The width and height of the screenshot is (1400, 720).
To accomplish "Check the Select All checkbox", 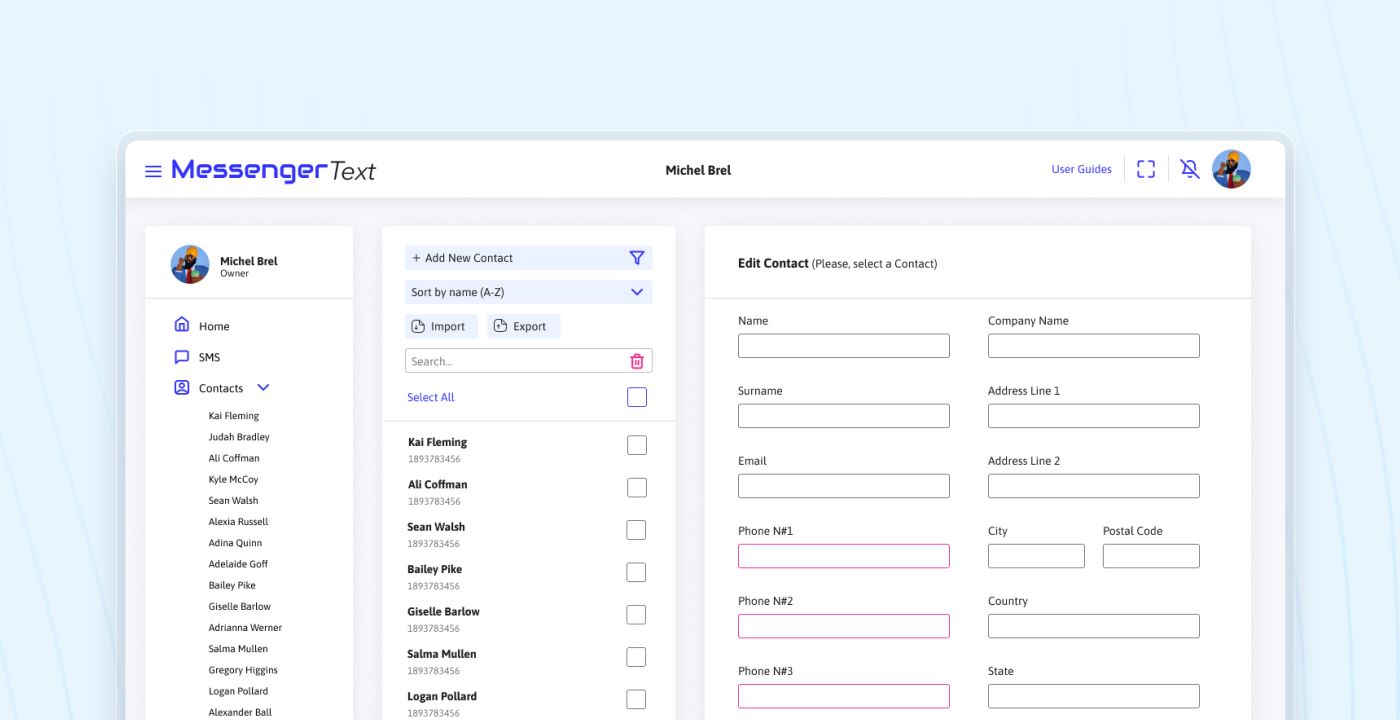I will (637, 397).
